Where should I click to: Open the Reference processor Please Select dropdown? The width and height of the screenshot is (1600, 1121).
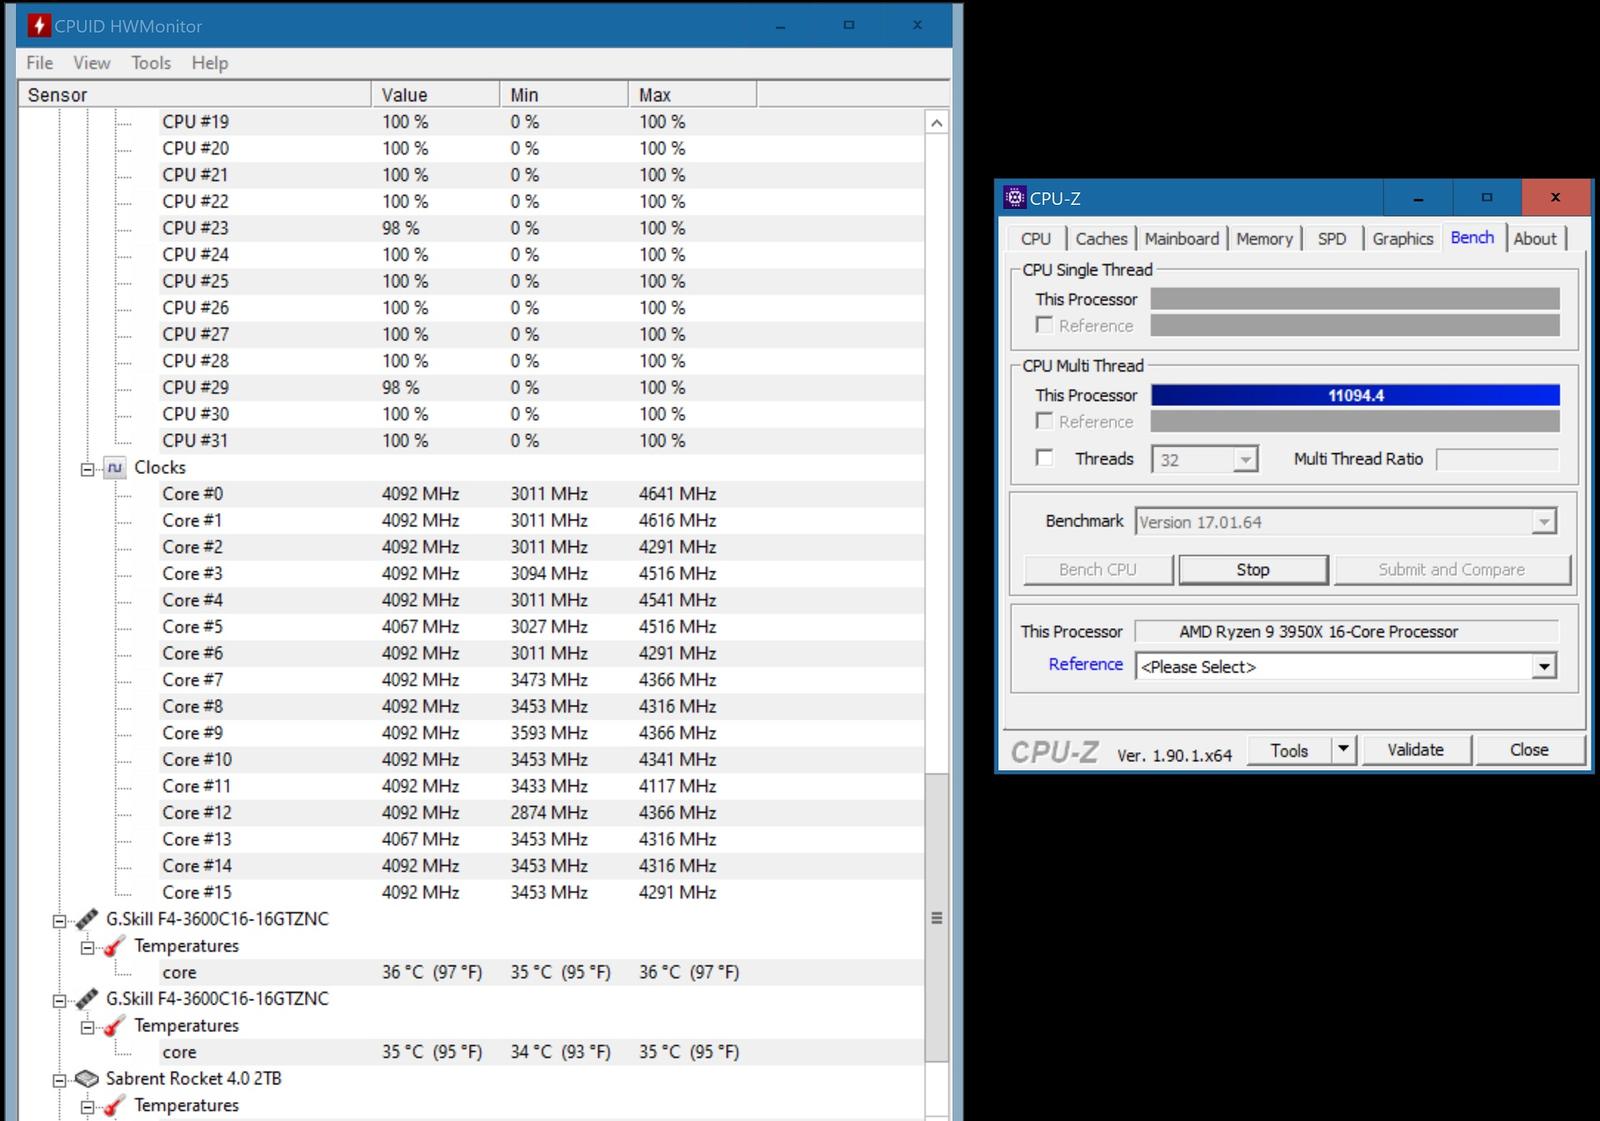point(1545,667)
